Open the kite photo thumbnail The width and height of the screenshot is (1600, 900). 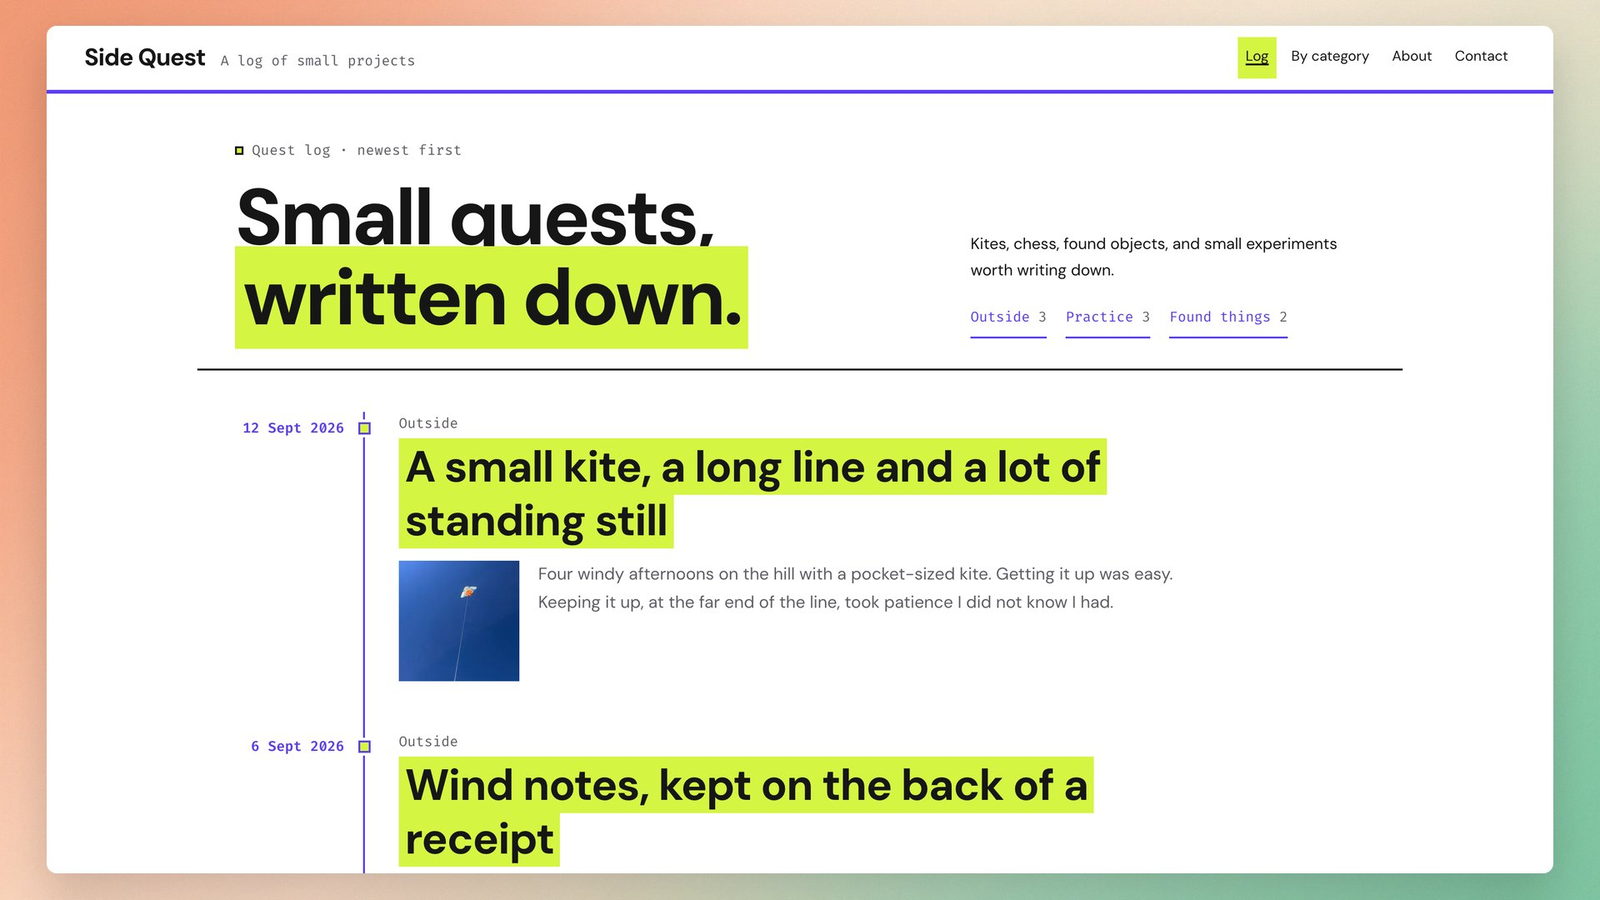[x=459, y=621]
